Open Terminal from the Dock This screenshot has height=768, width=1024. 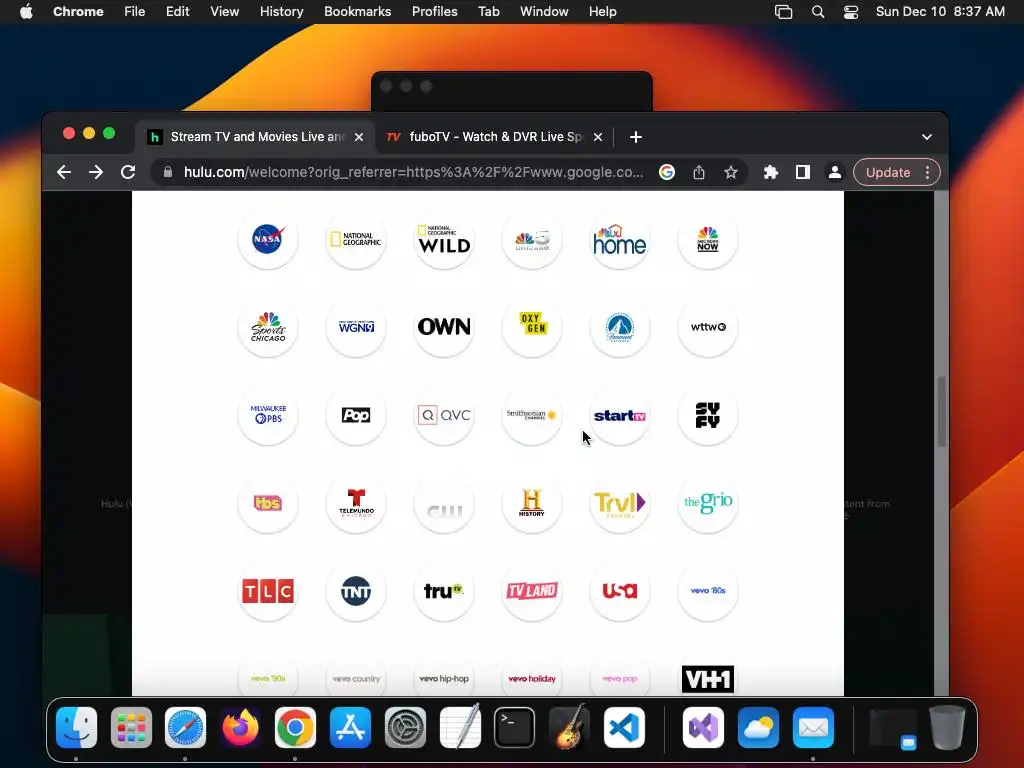[515, 728]
